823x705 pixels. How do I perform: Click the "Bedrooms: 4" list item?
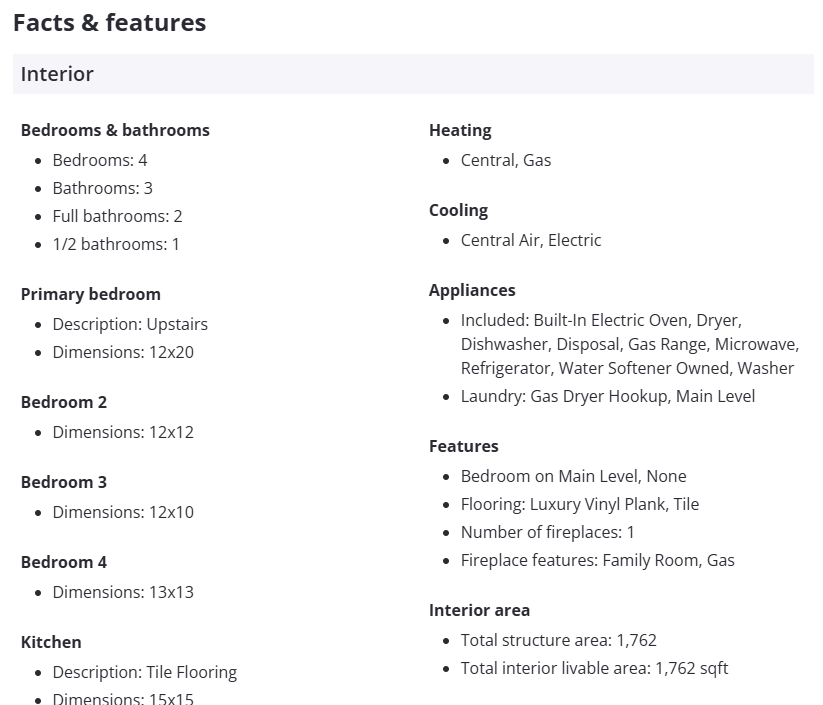pyautogui.click(x=100, y=160)
